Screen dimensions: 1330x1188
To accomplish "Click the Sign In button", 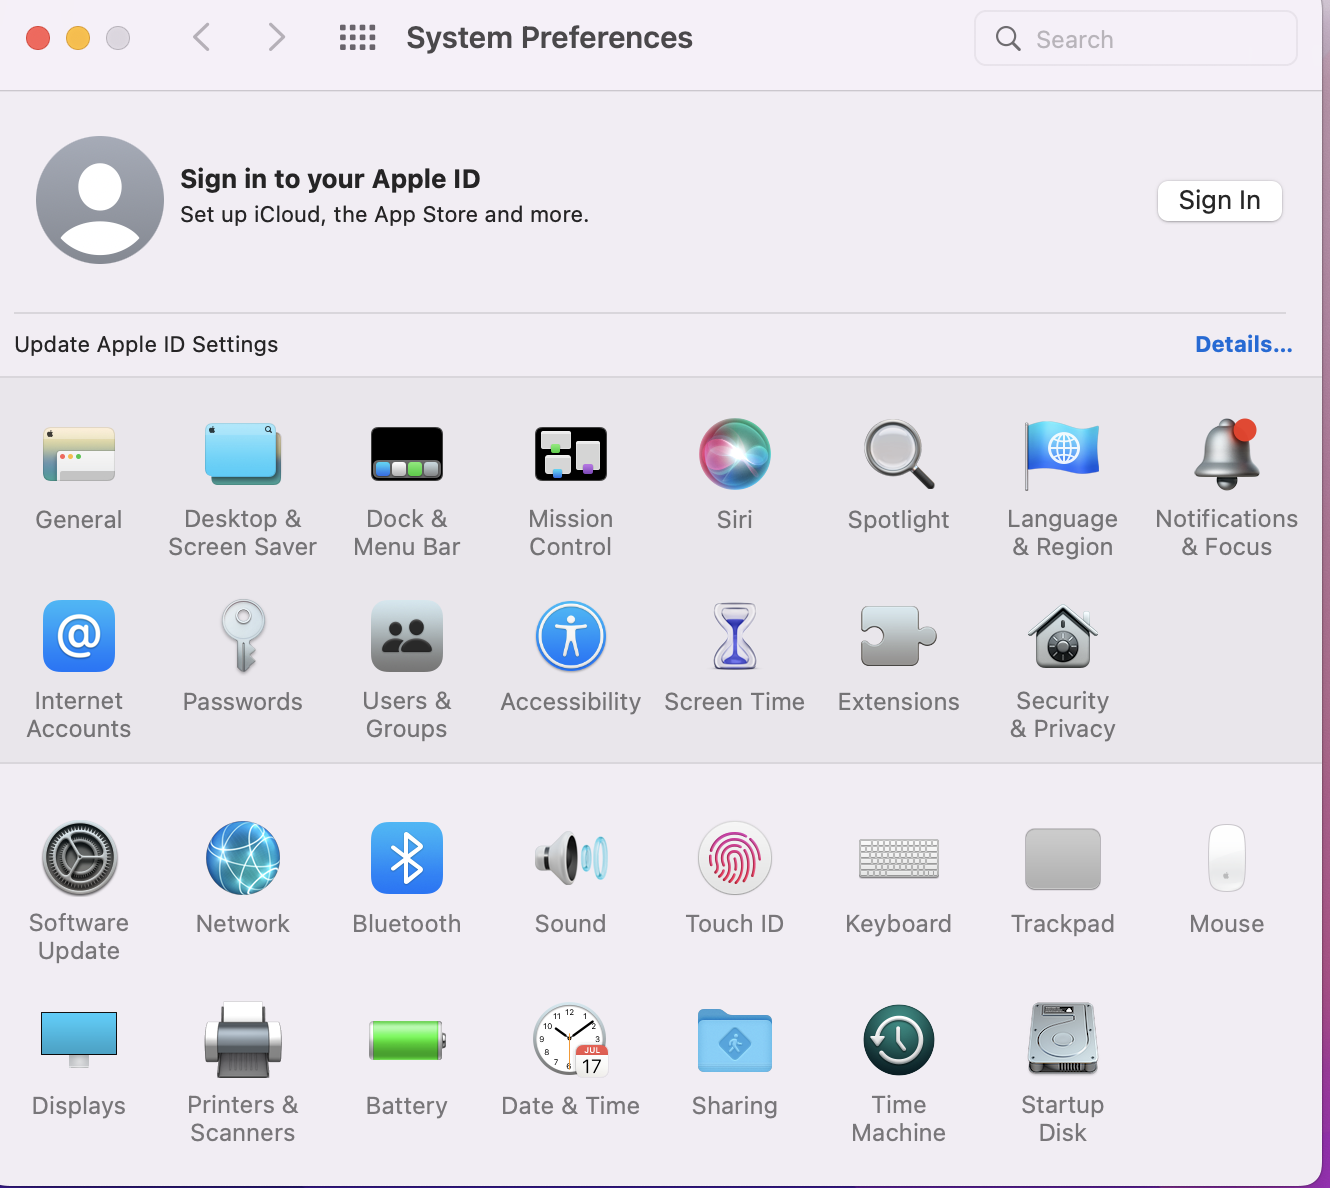I will click(x=1219, y=200).
